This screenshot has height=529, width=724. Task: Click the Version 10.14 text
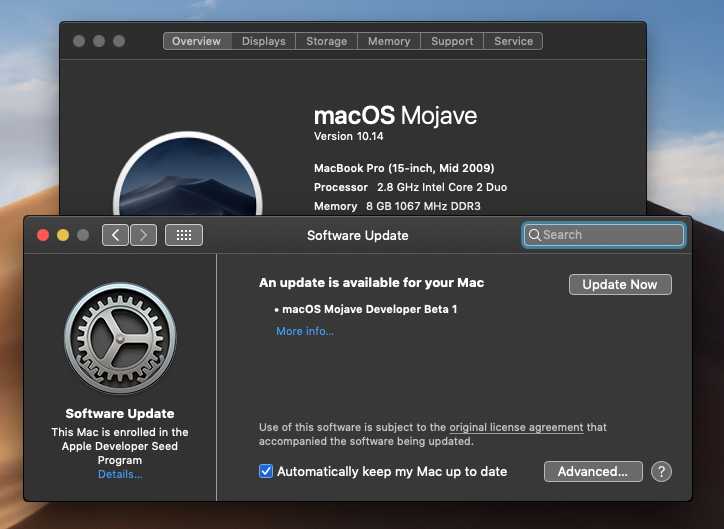point(349,136)
